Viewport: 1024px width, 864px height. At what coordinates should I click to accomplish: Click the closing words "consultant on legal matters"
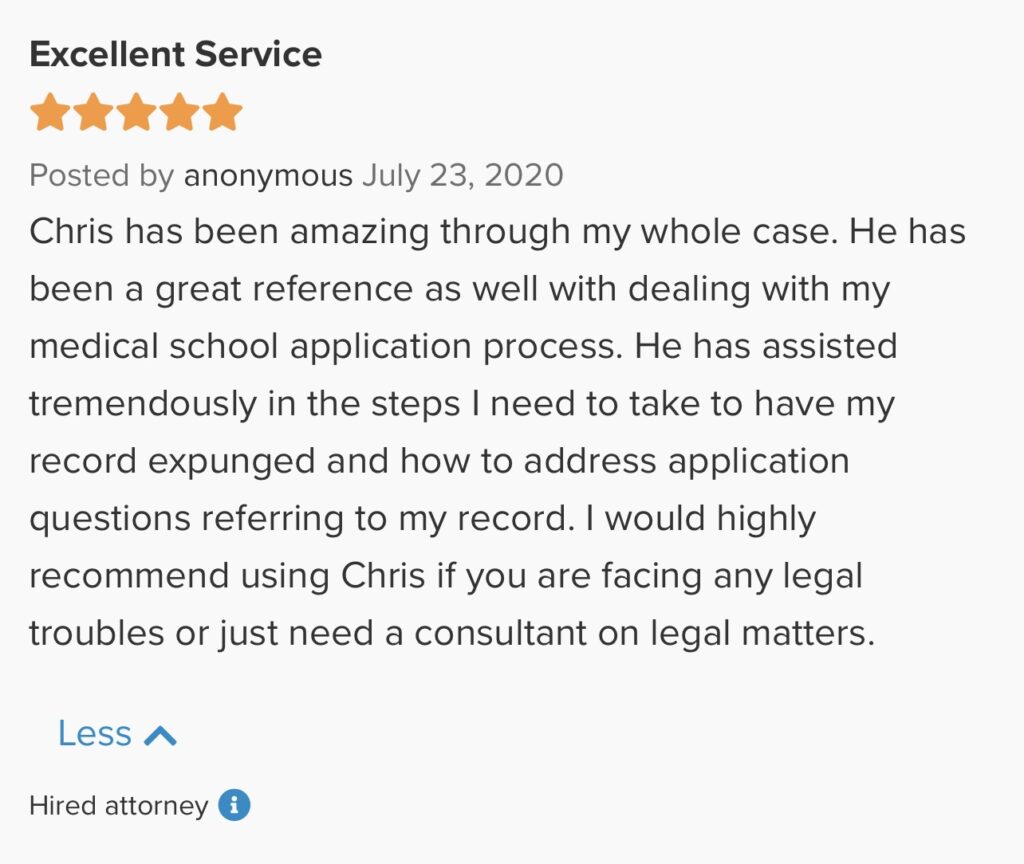[644, 634]
